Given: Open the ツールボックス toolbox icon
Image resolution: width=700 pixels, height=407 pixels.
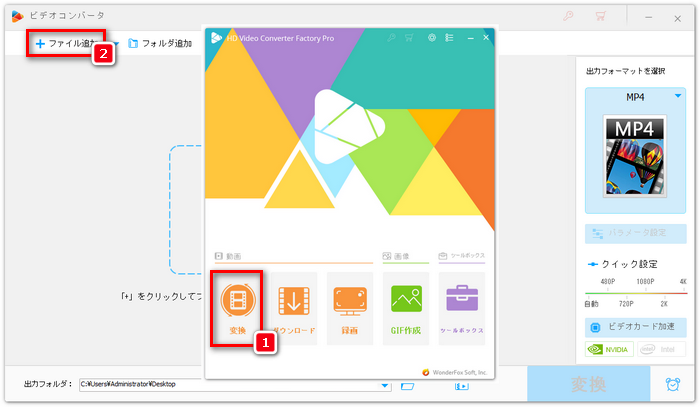Looking at the screenshot, I should point(462,304).
